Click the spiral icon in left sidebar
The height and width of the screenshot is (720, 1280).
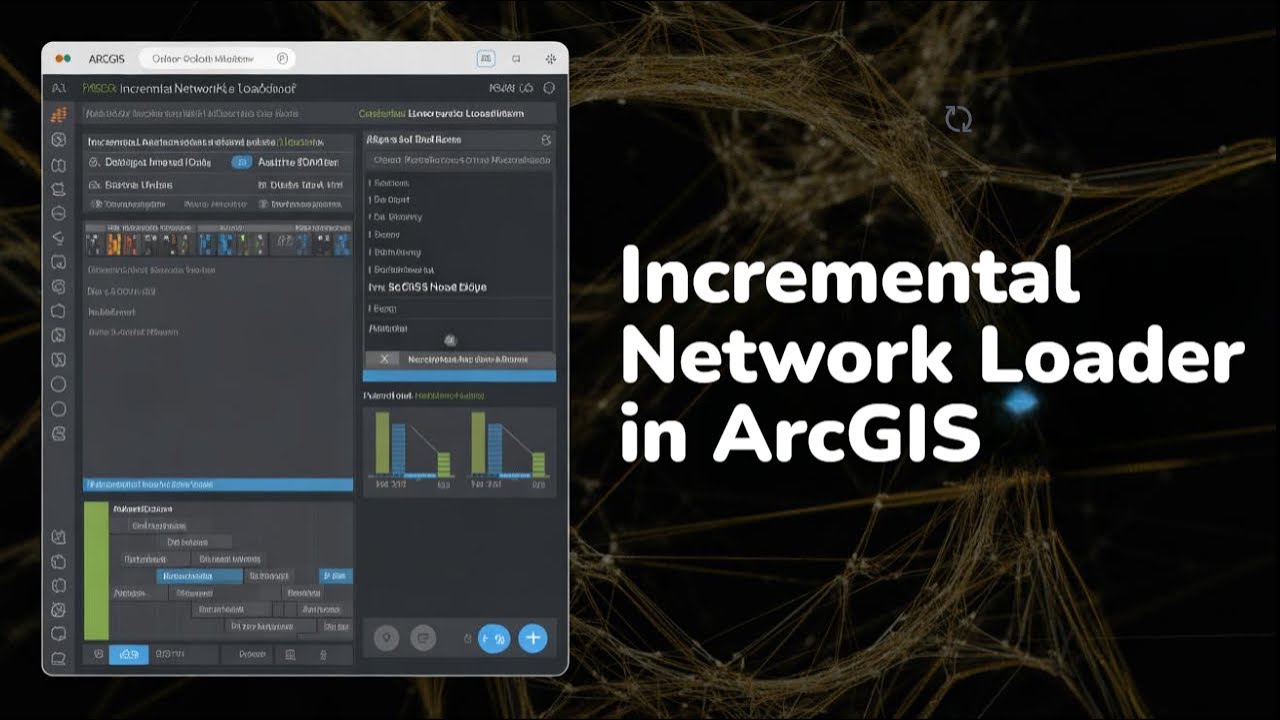click(58, 287)
